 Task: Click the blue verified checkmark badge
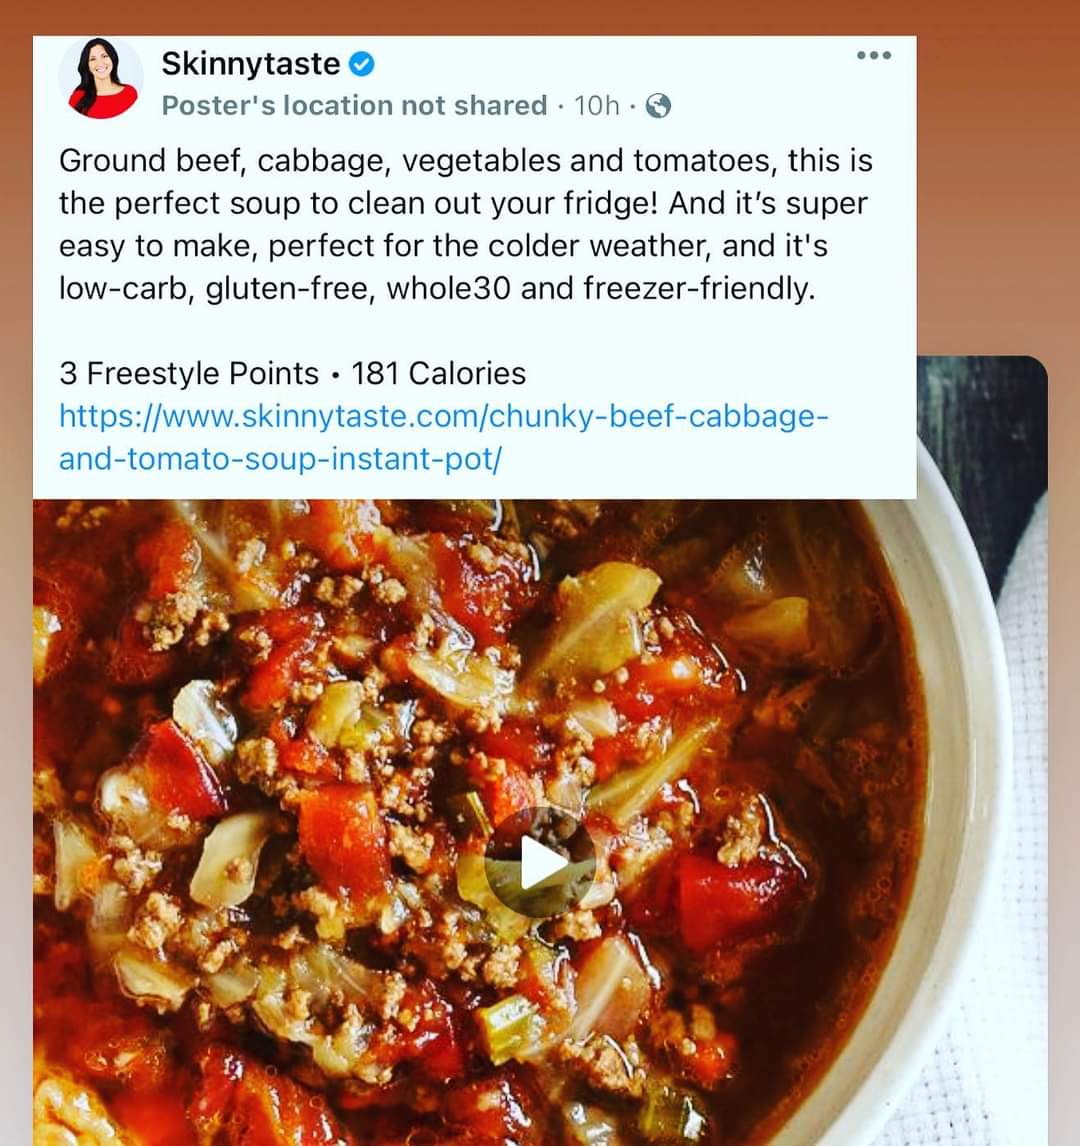click(x=361, y=64)
